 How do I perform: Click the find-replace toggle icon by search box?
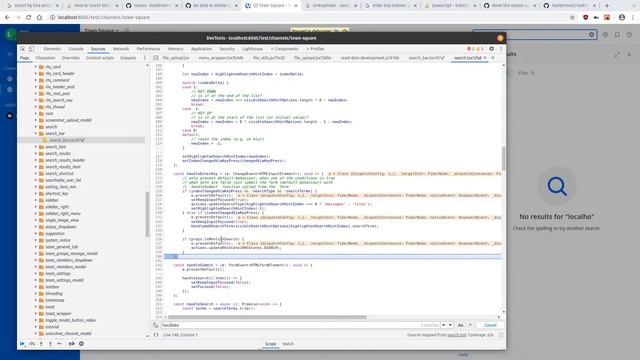click(x=156, y=325)
